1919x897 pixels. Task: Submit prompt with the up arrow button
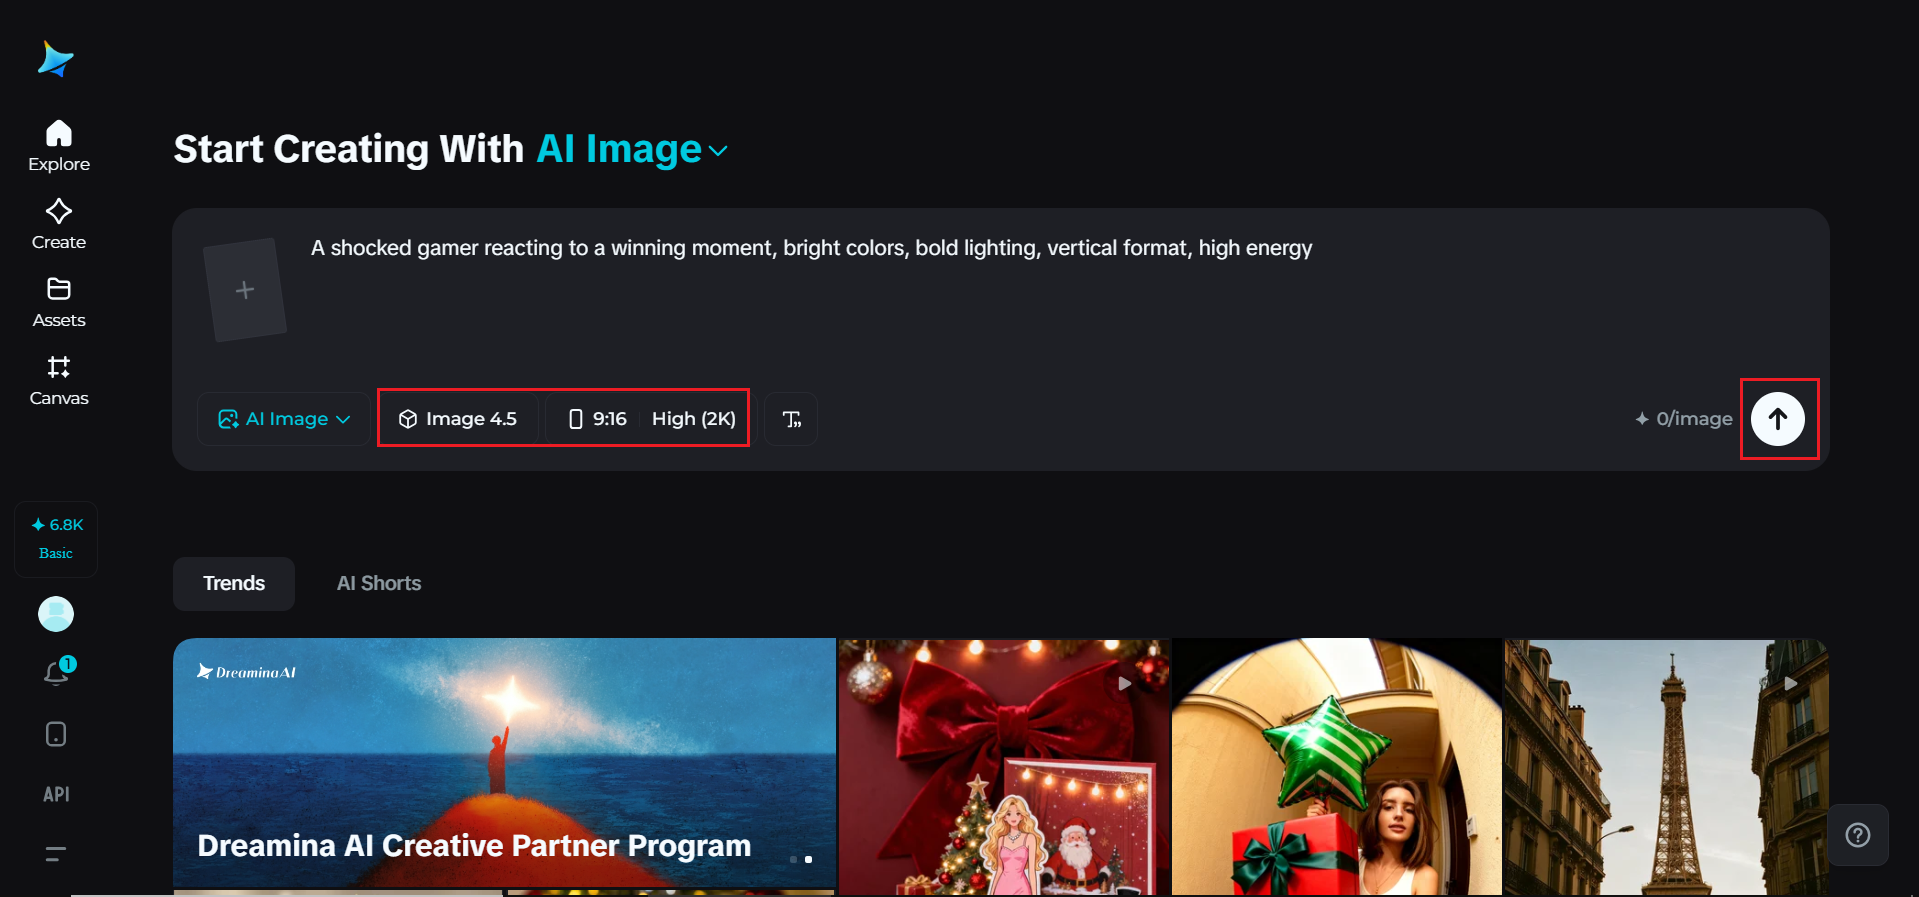click(x=1778, y=419)
